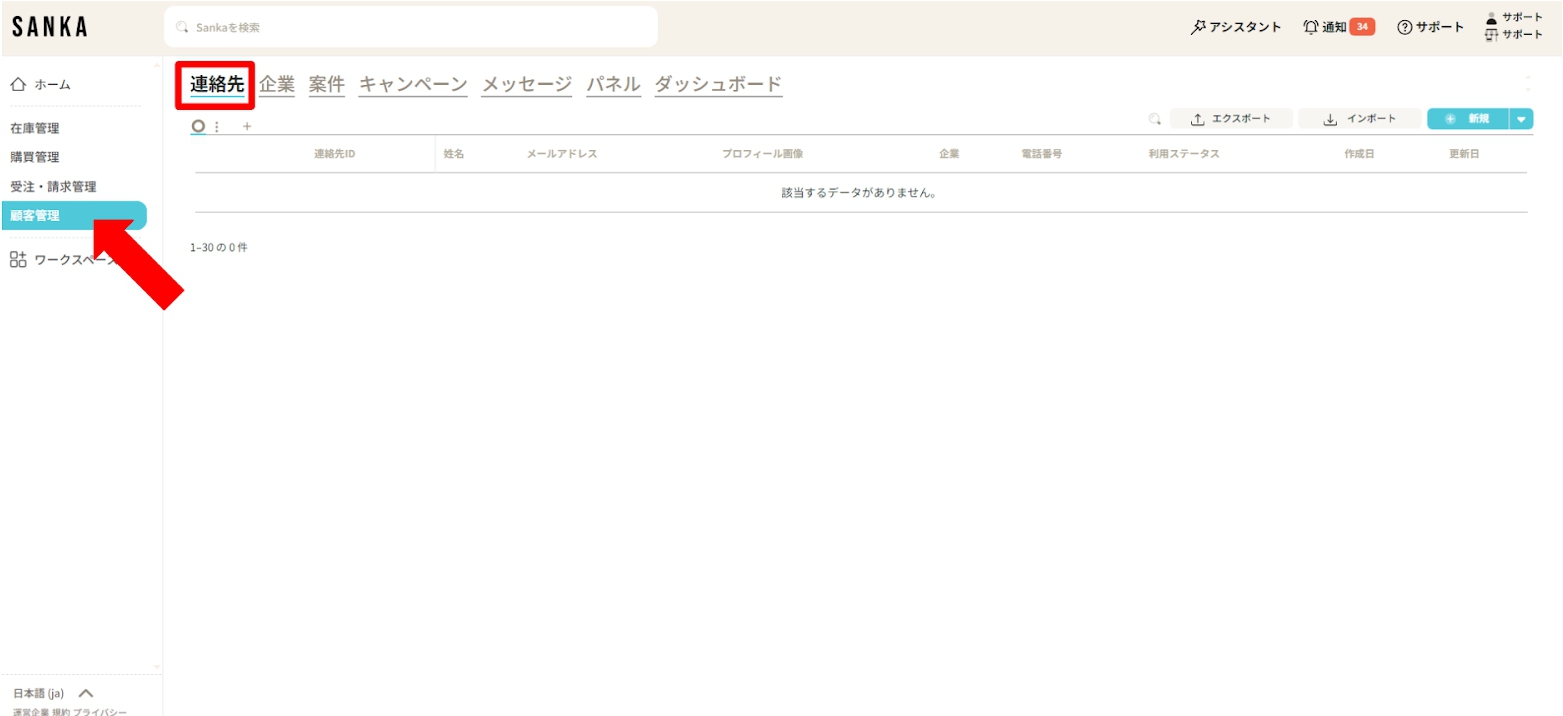This screenshot has width=1563, height=716.
Task: Open the three-dot view options menu
Action: [x=217, y=126]
